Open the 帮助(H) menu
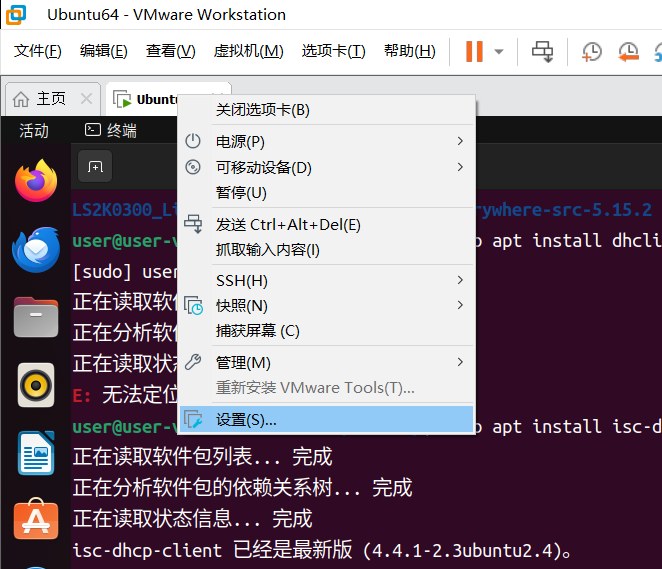 pyautogui.click(x=410, y=51)
